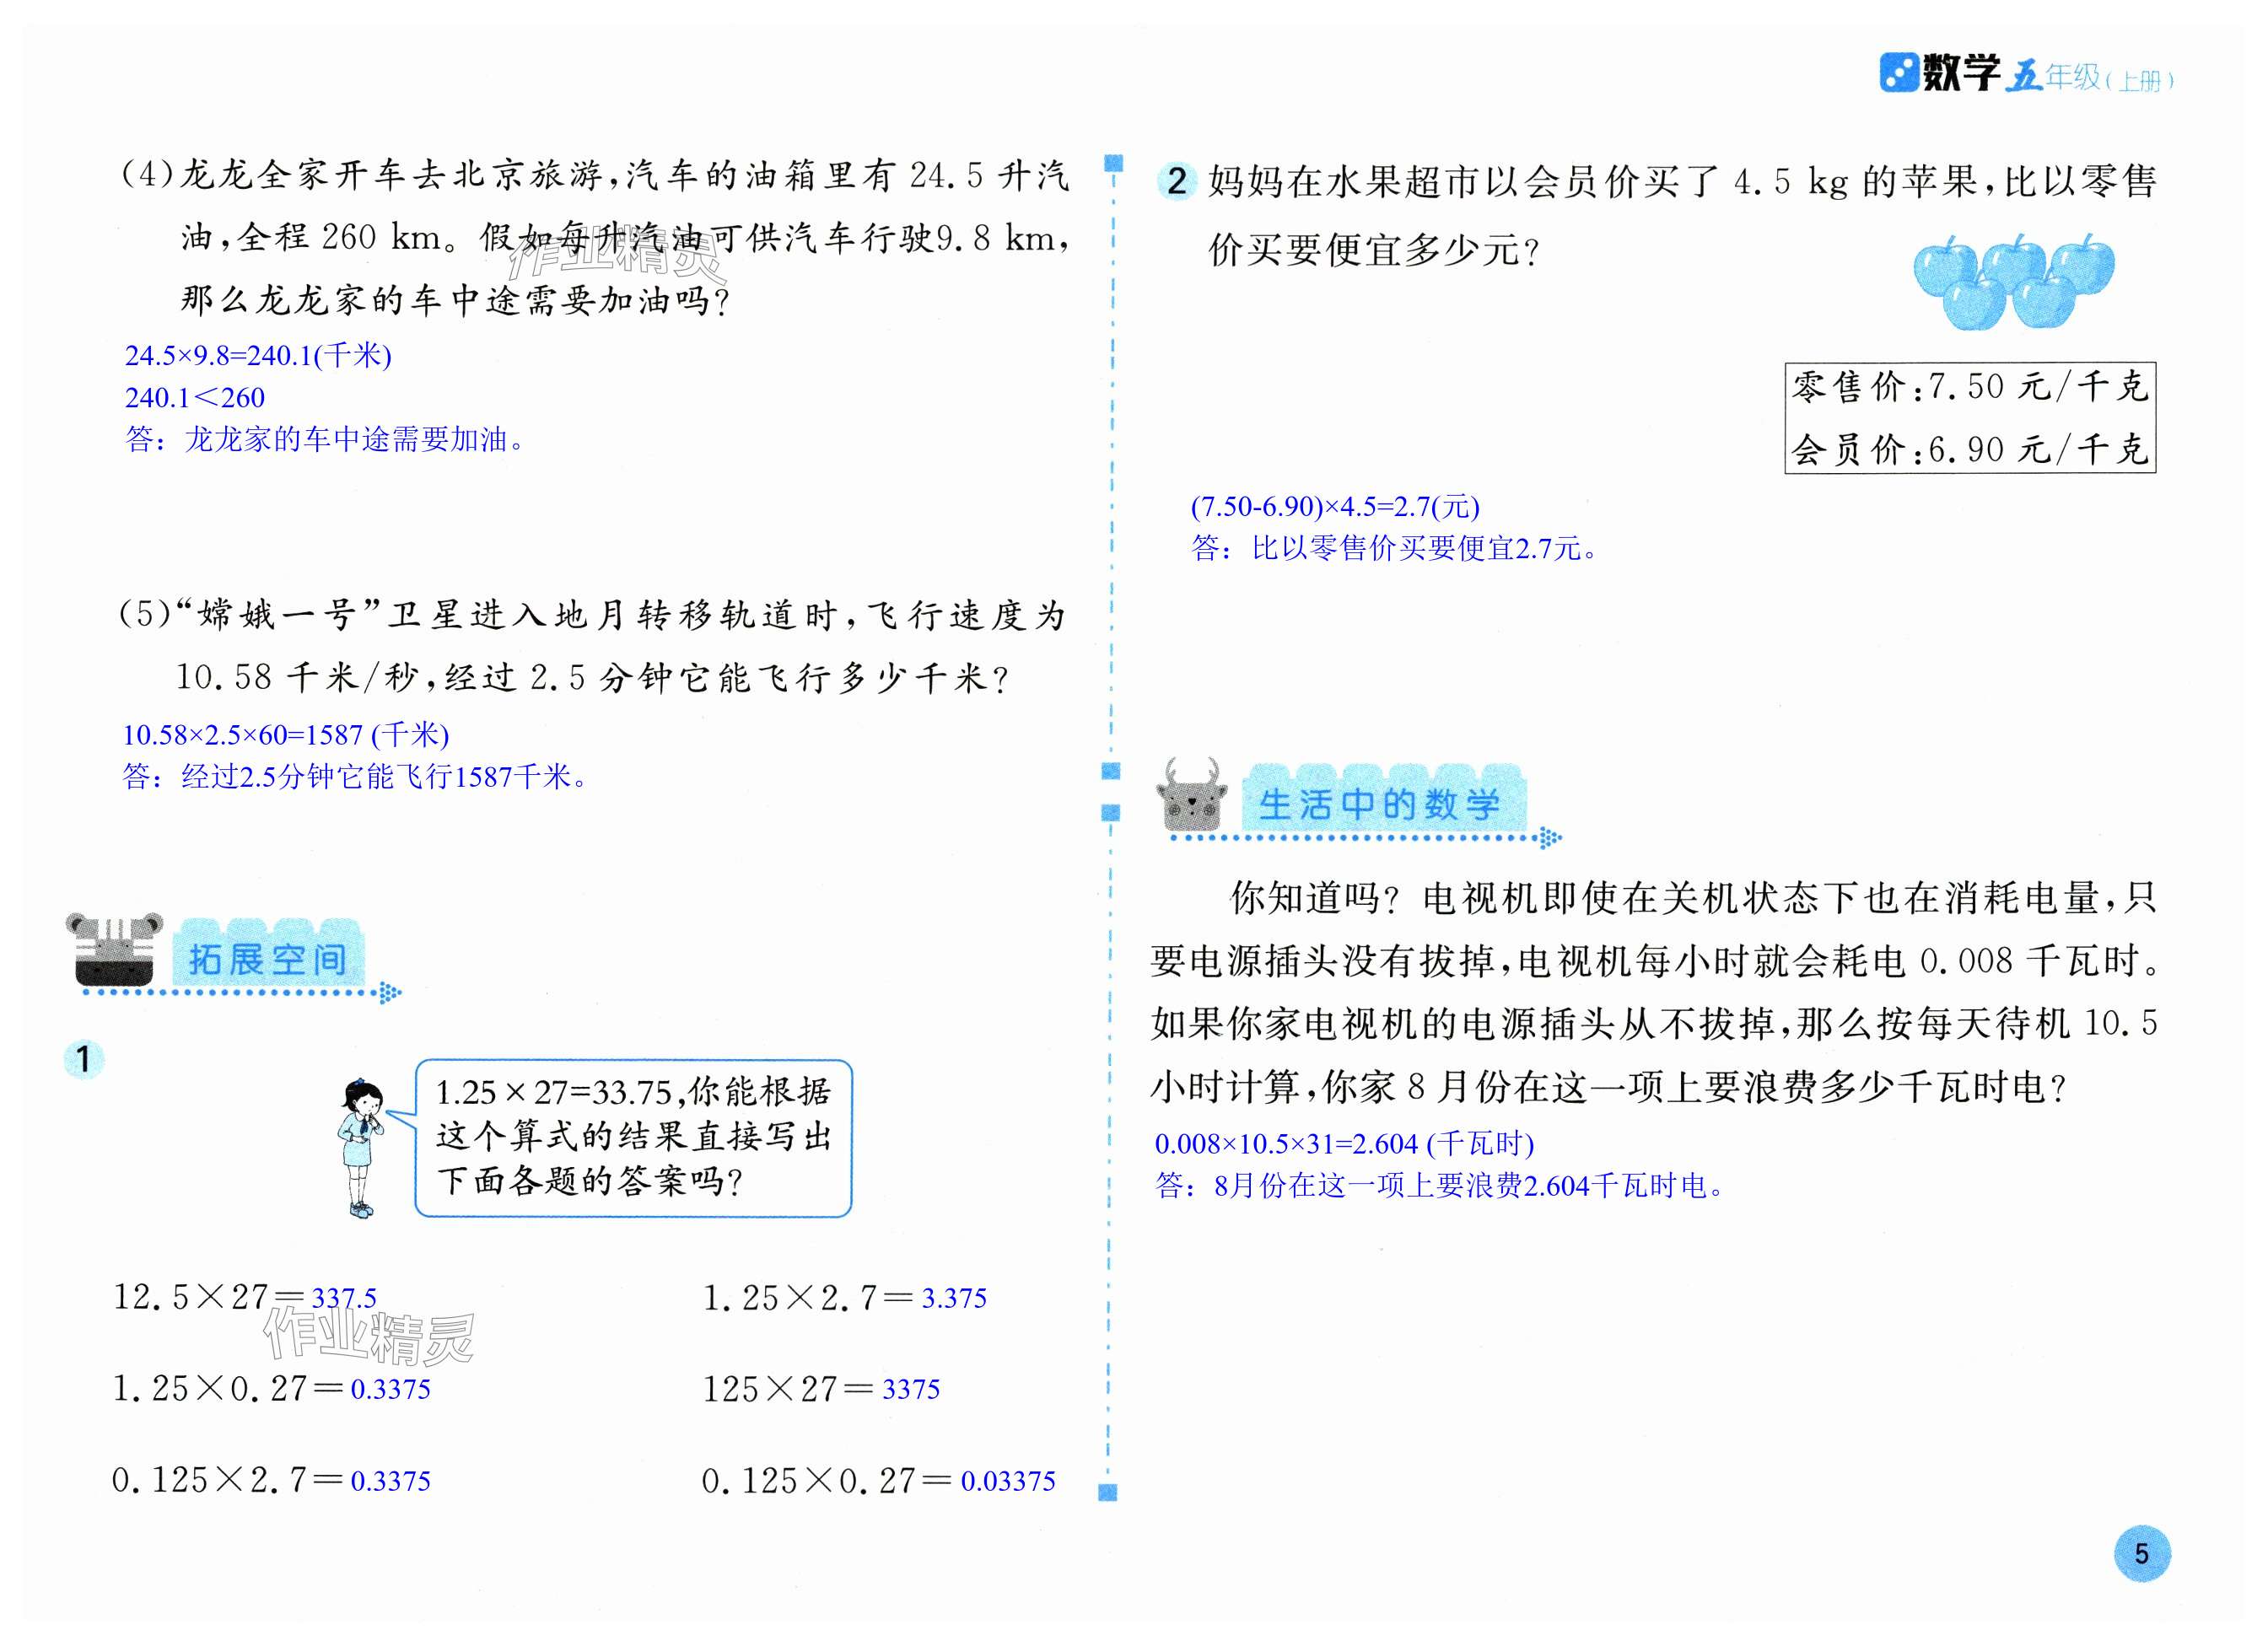Click the answer 3375 after 125×27
This screenshot has height=1646, width=2268.
(910, 1389)
